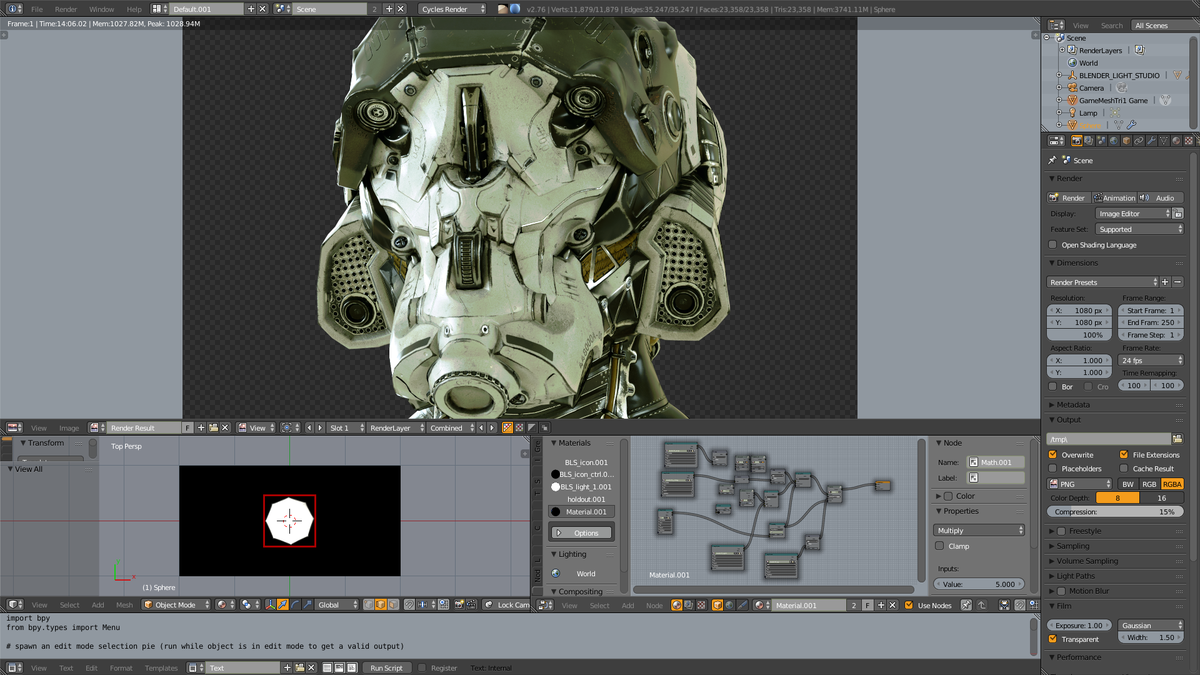Click the resolution percentage 100% slider
Image resolution: width=1200 pixels, height=675 pixels.
tap(1080, 335)
